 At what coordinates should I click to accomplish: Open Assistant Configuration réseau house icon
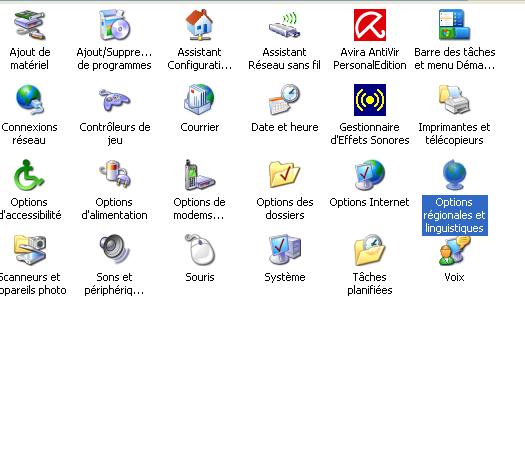click(x=200, y=25)
